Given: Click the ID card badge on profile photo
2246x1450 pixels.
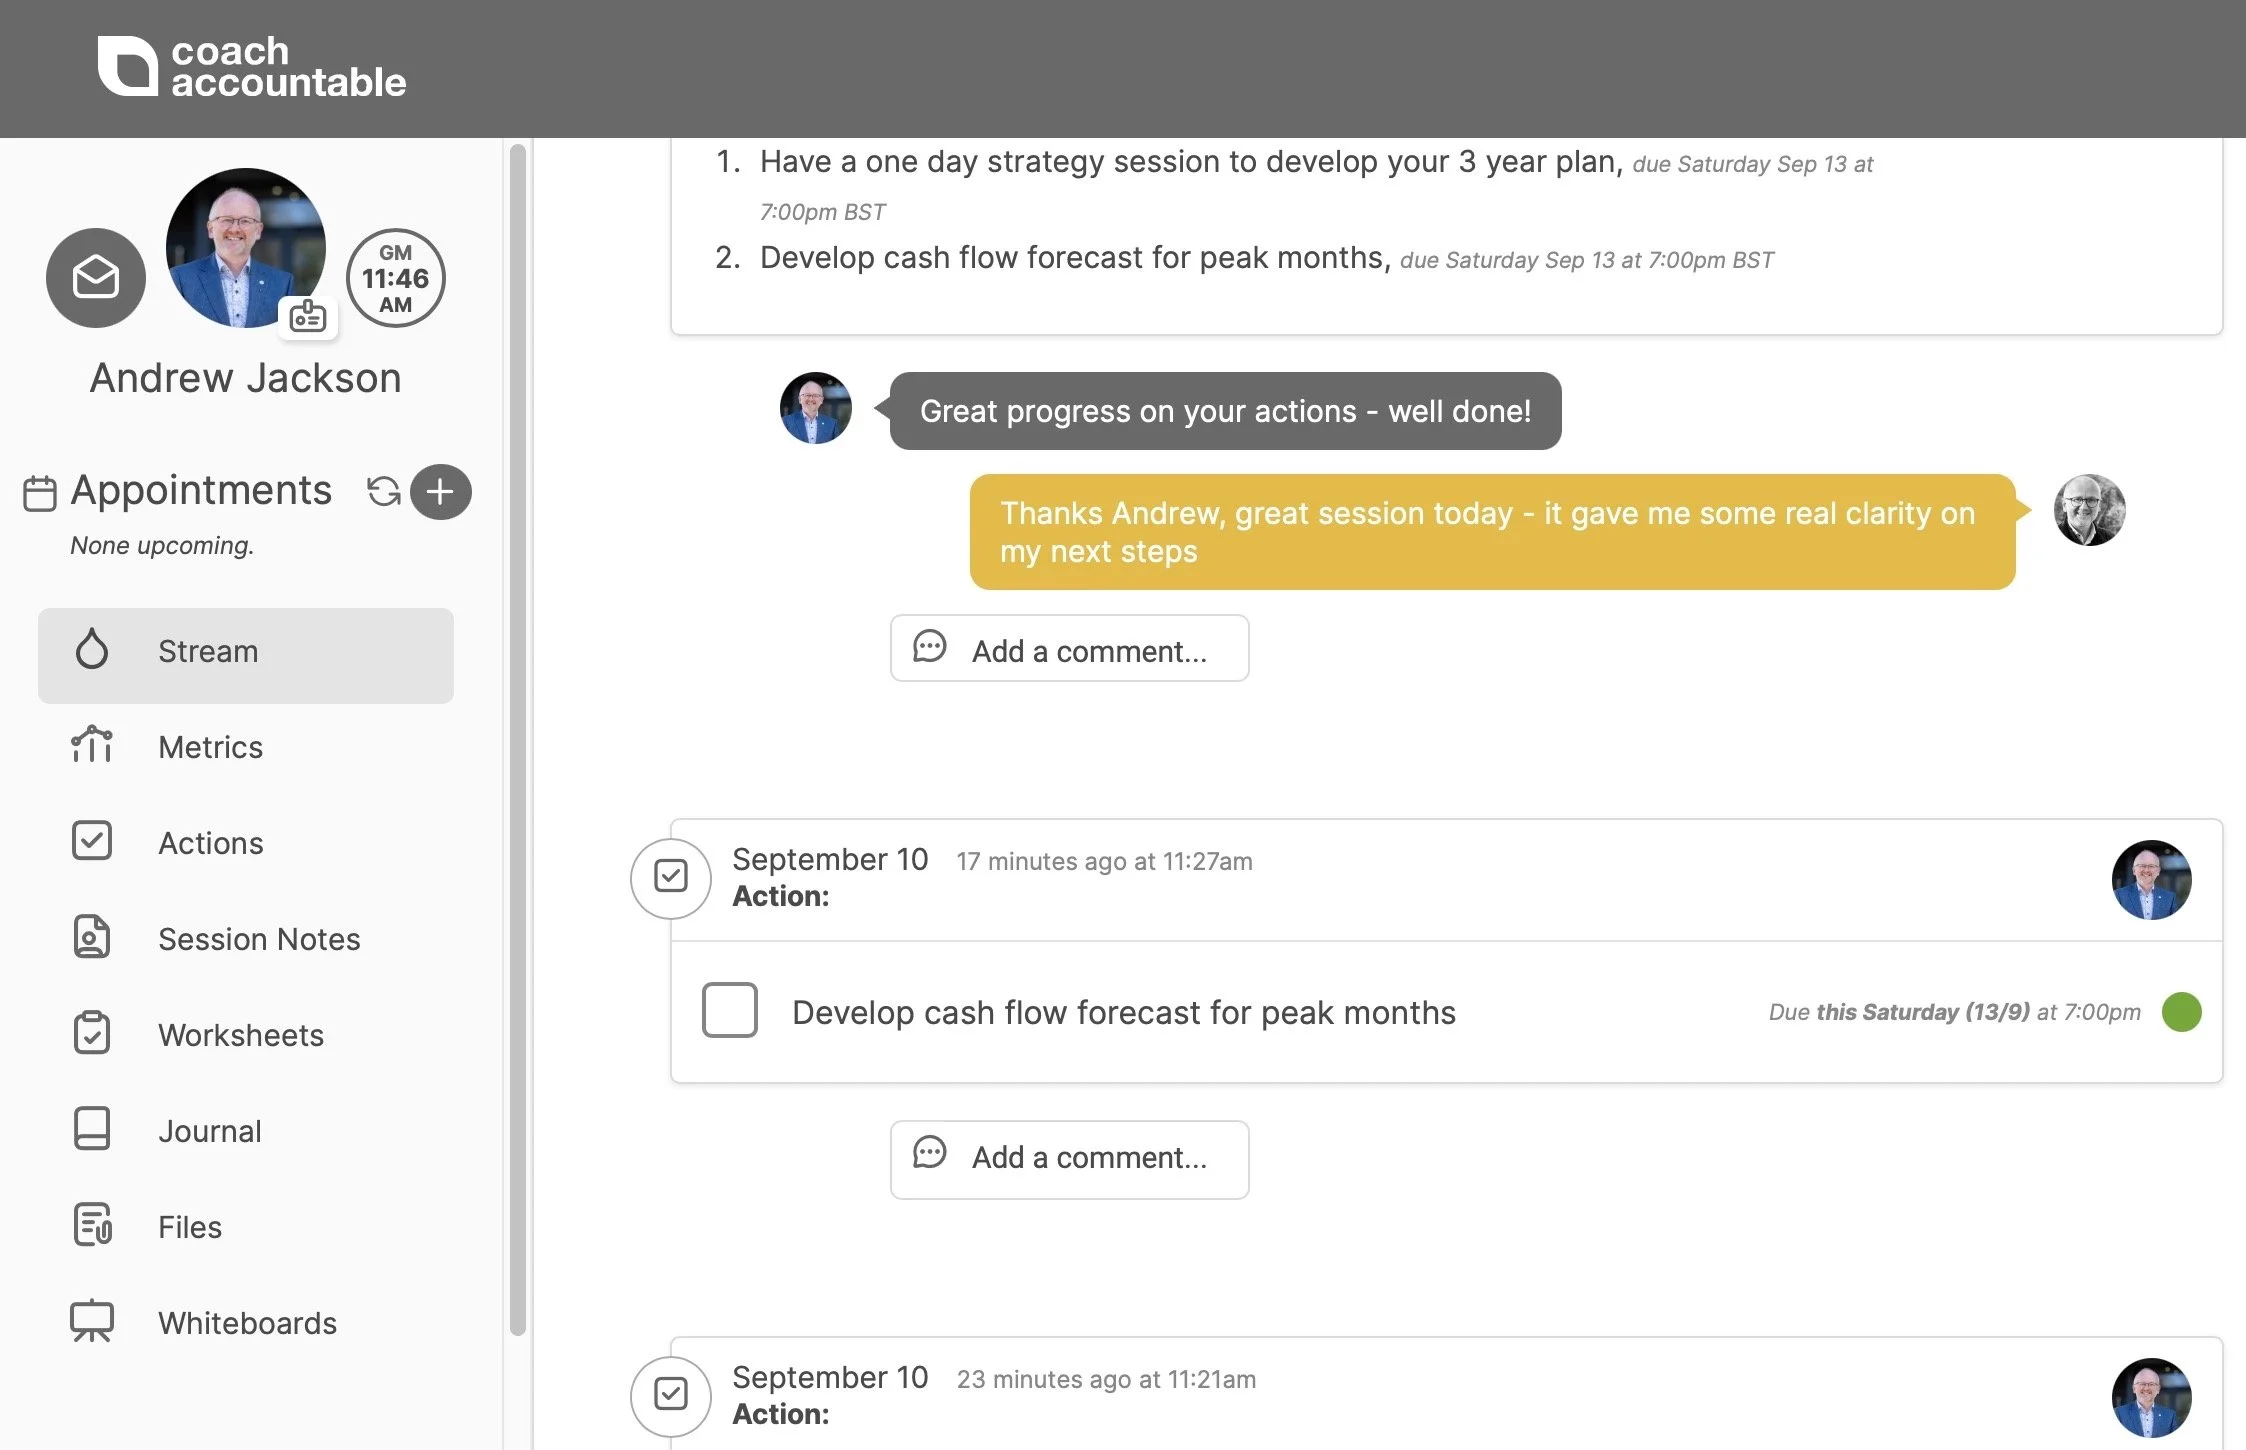Looking at the screenshot, I should point(308,317).
